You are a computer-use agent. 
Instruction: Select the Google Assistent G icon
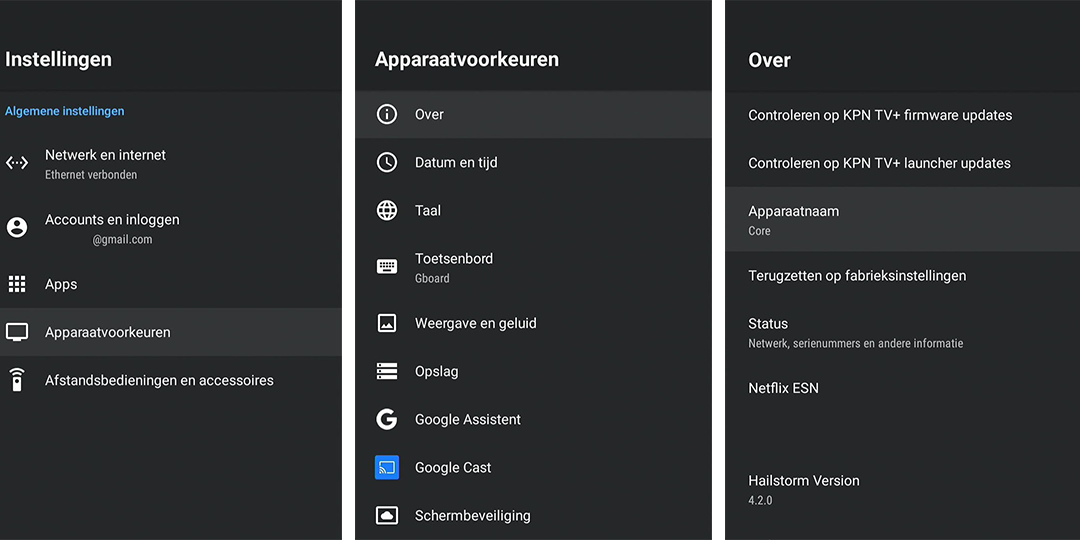tap(386, 419)
